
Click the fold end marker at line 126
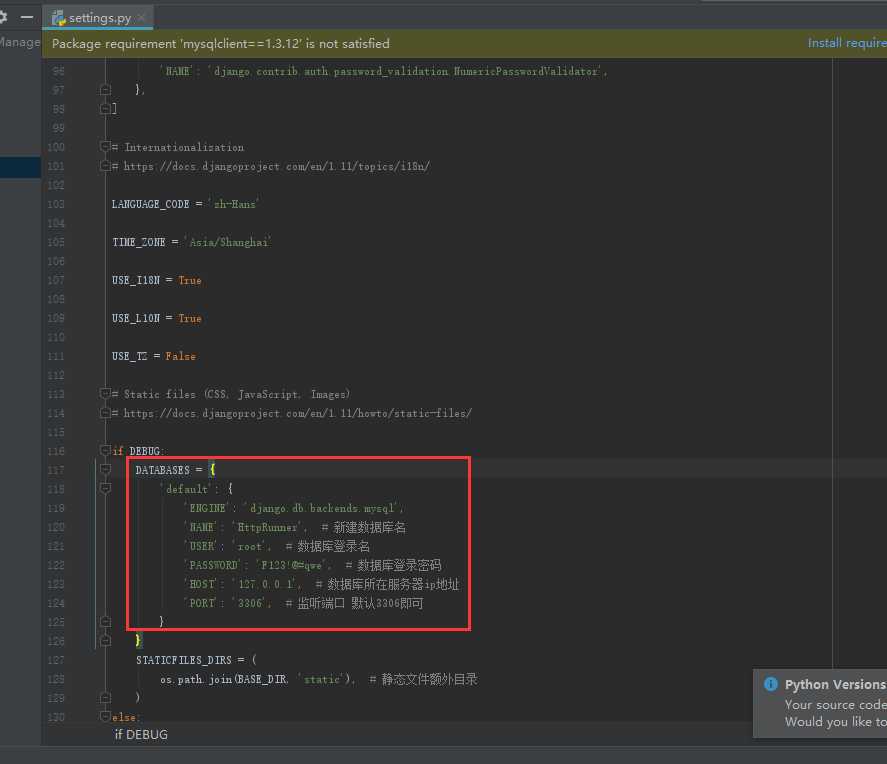(x=105, y=640)
